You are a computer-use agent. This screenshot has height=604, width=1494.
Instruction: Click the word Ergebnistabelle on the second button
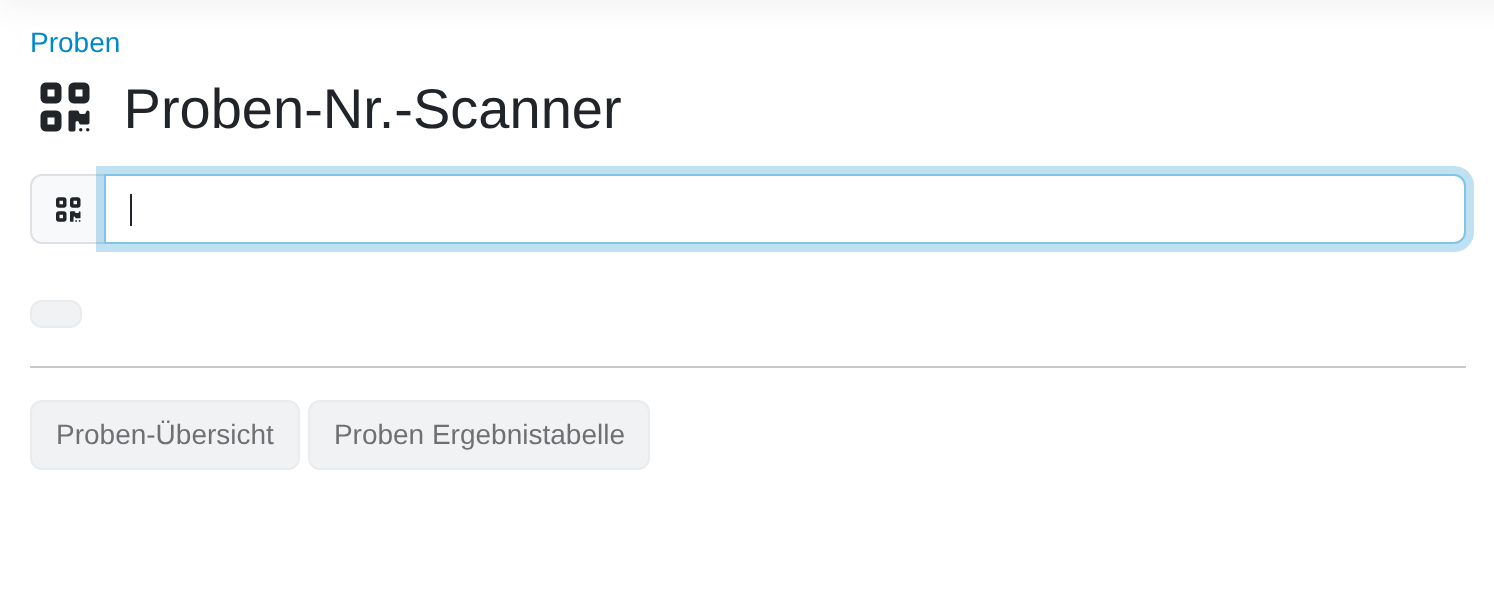528,435
